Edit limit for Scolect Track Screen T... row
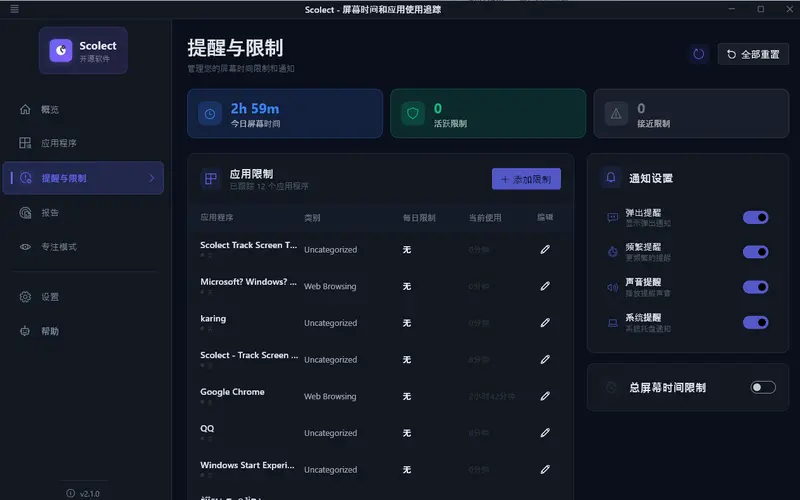 click(545, 249)
